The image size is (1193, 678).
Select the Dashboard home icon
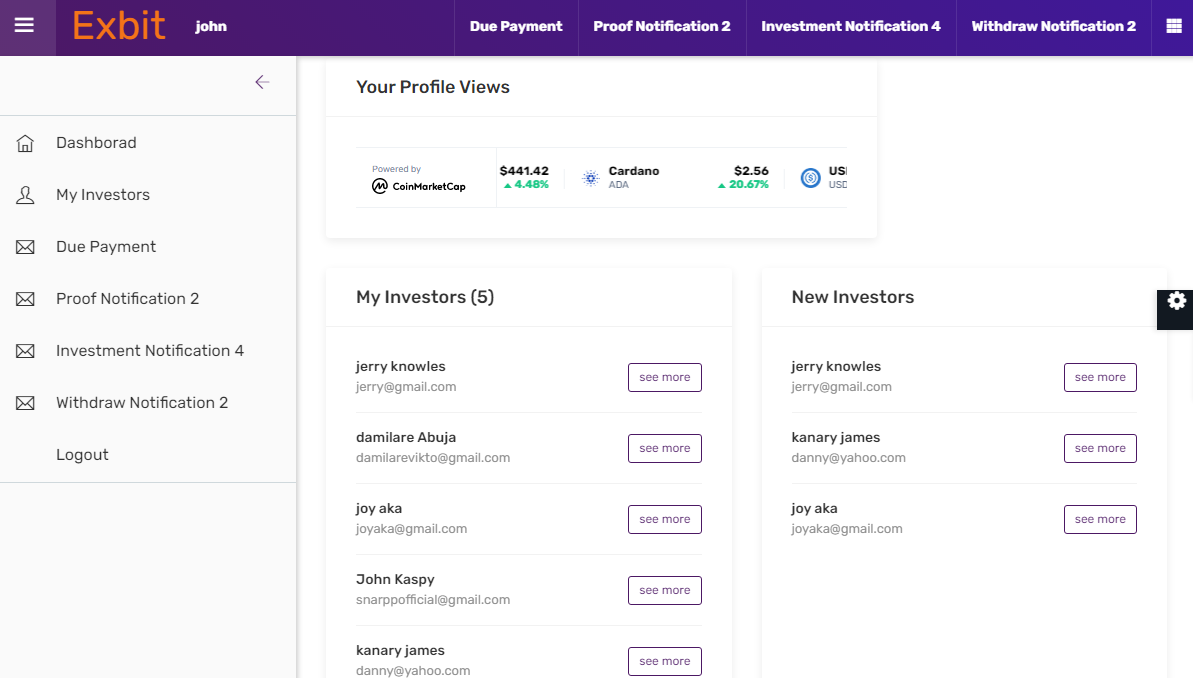click(x=24, y=142)
